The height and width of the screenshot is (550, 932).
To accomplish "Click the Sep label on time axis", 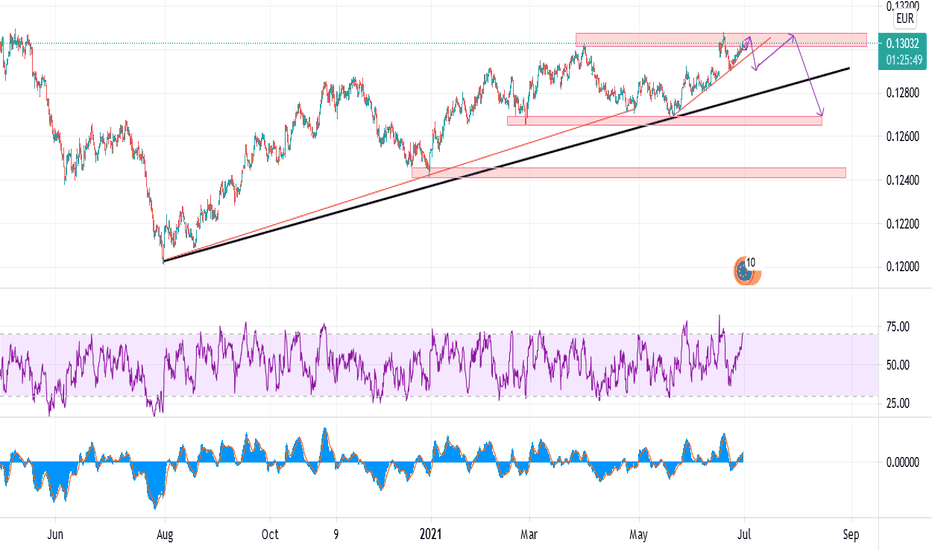I will [851, 535].
